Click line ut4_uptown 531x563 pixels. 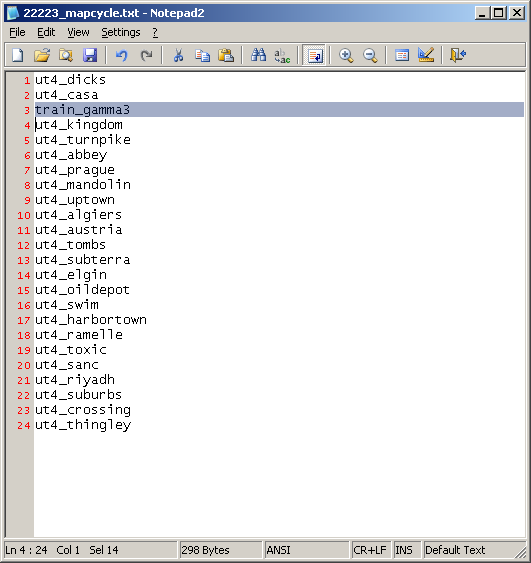75,200
